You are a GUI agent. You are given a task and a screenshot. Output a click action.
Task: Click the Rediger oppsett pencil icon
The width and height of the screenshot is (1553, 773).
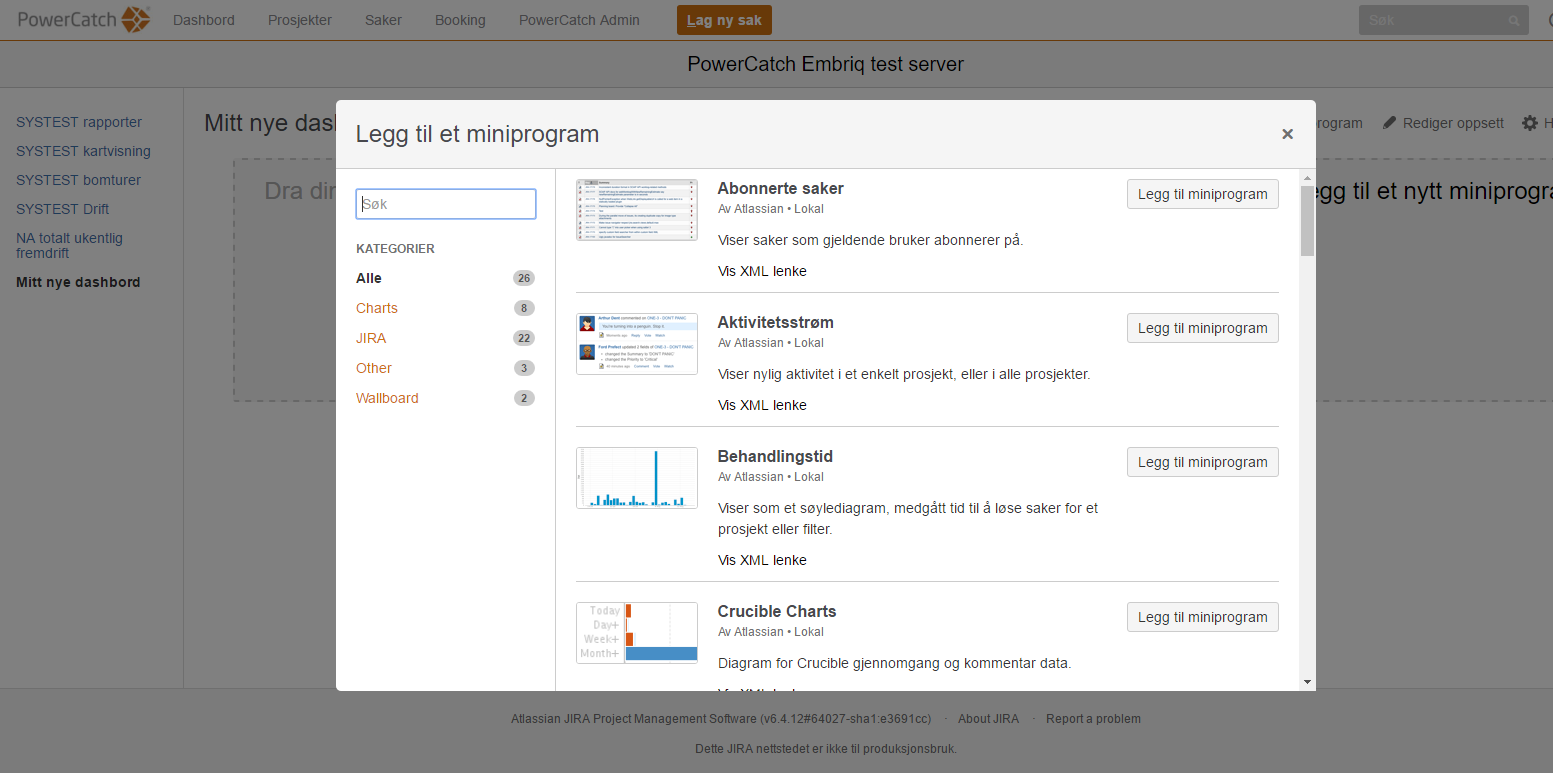(x=1389, y=123)
